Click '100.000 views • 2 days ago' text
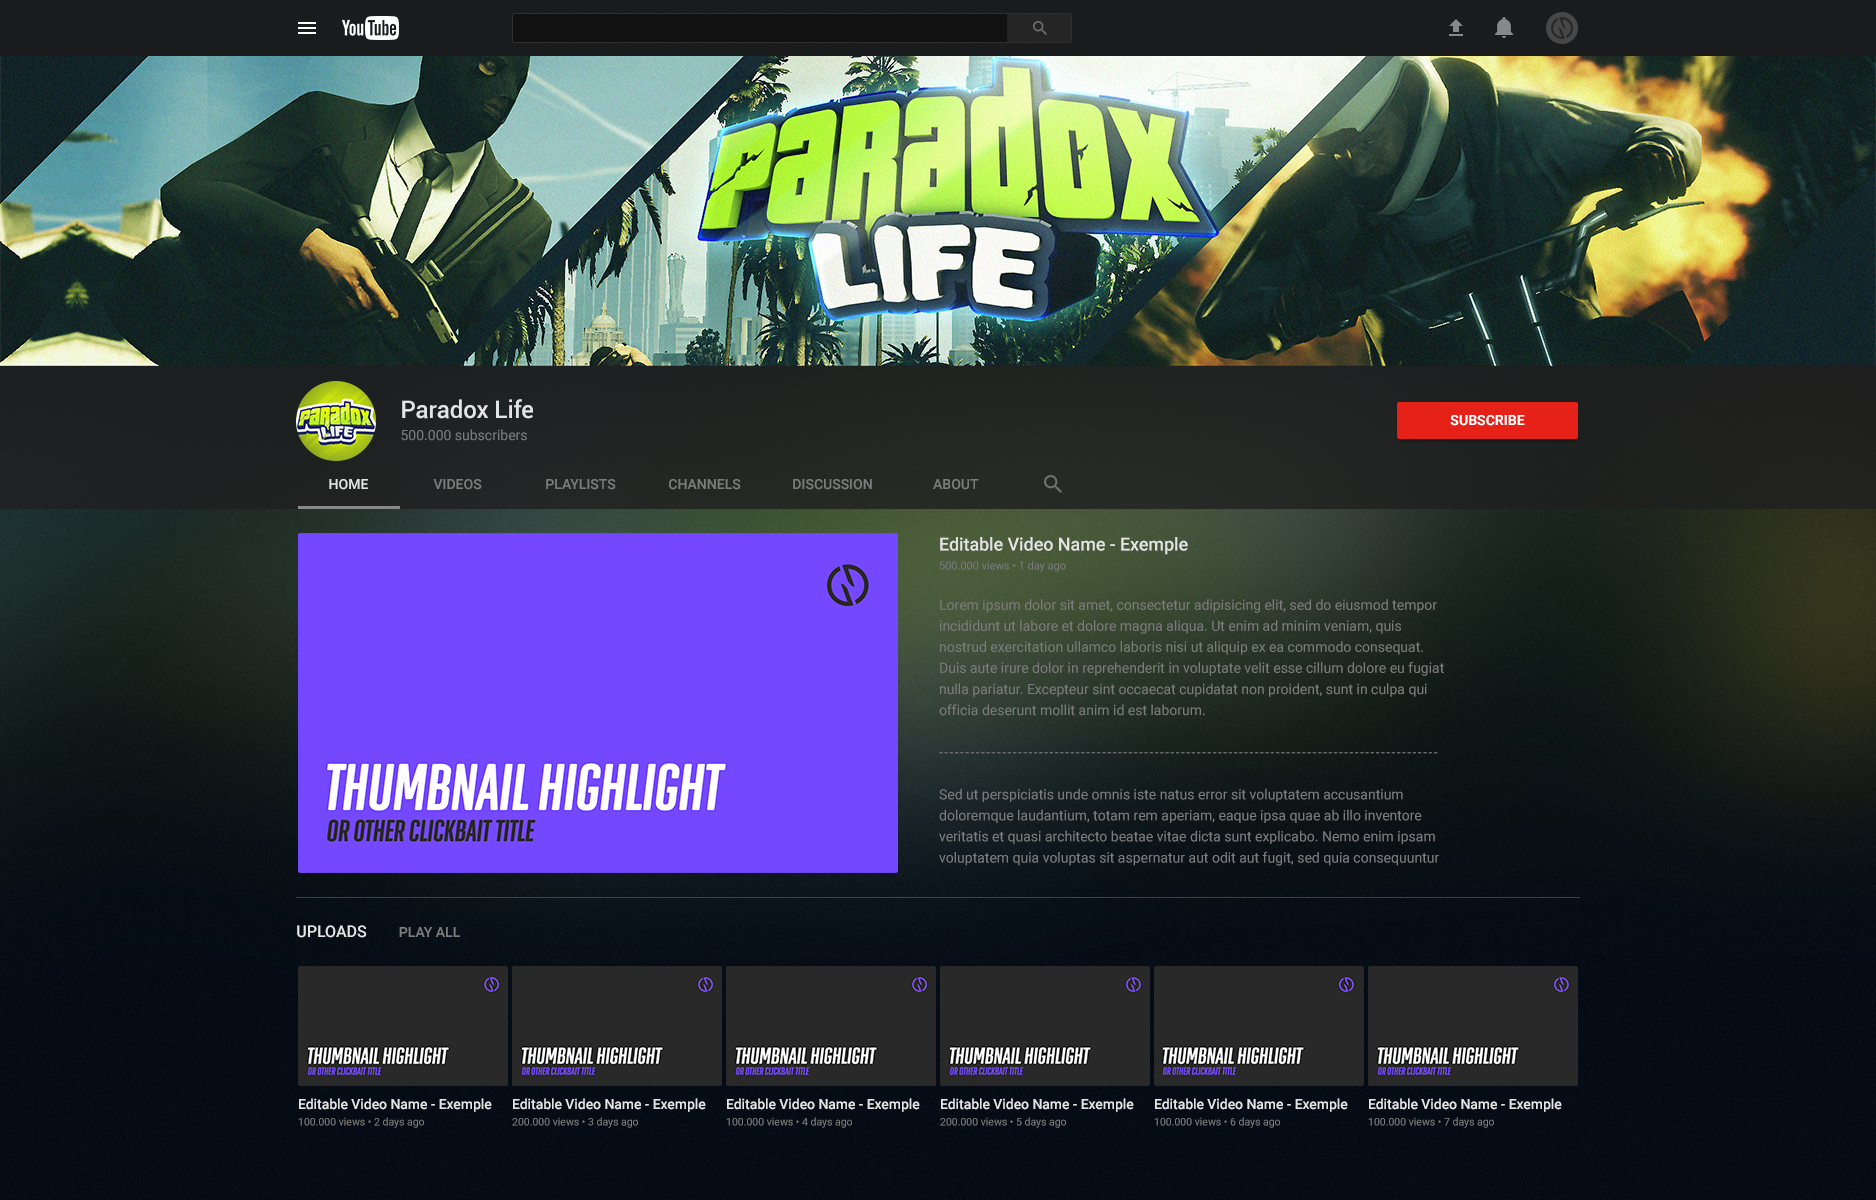 point(361,1122)
